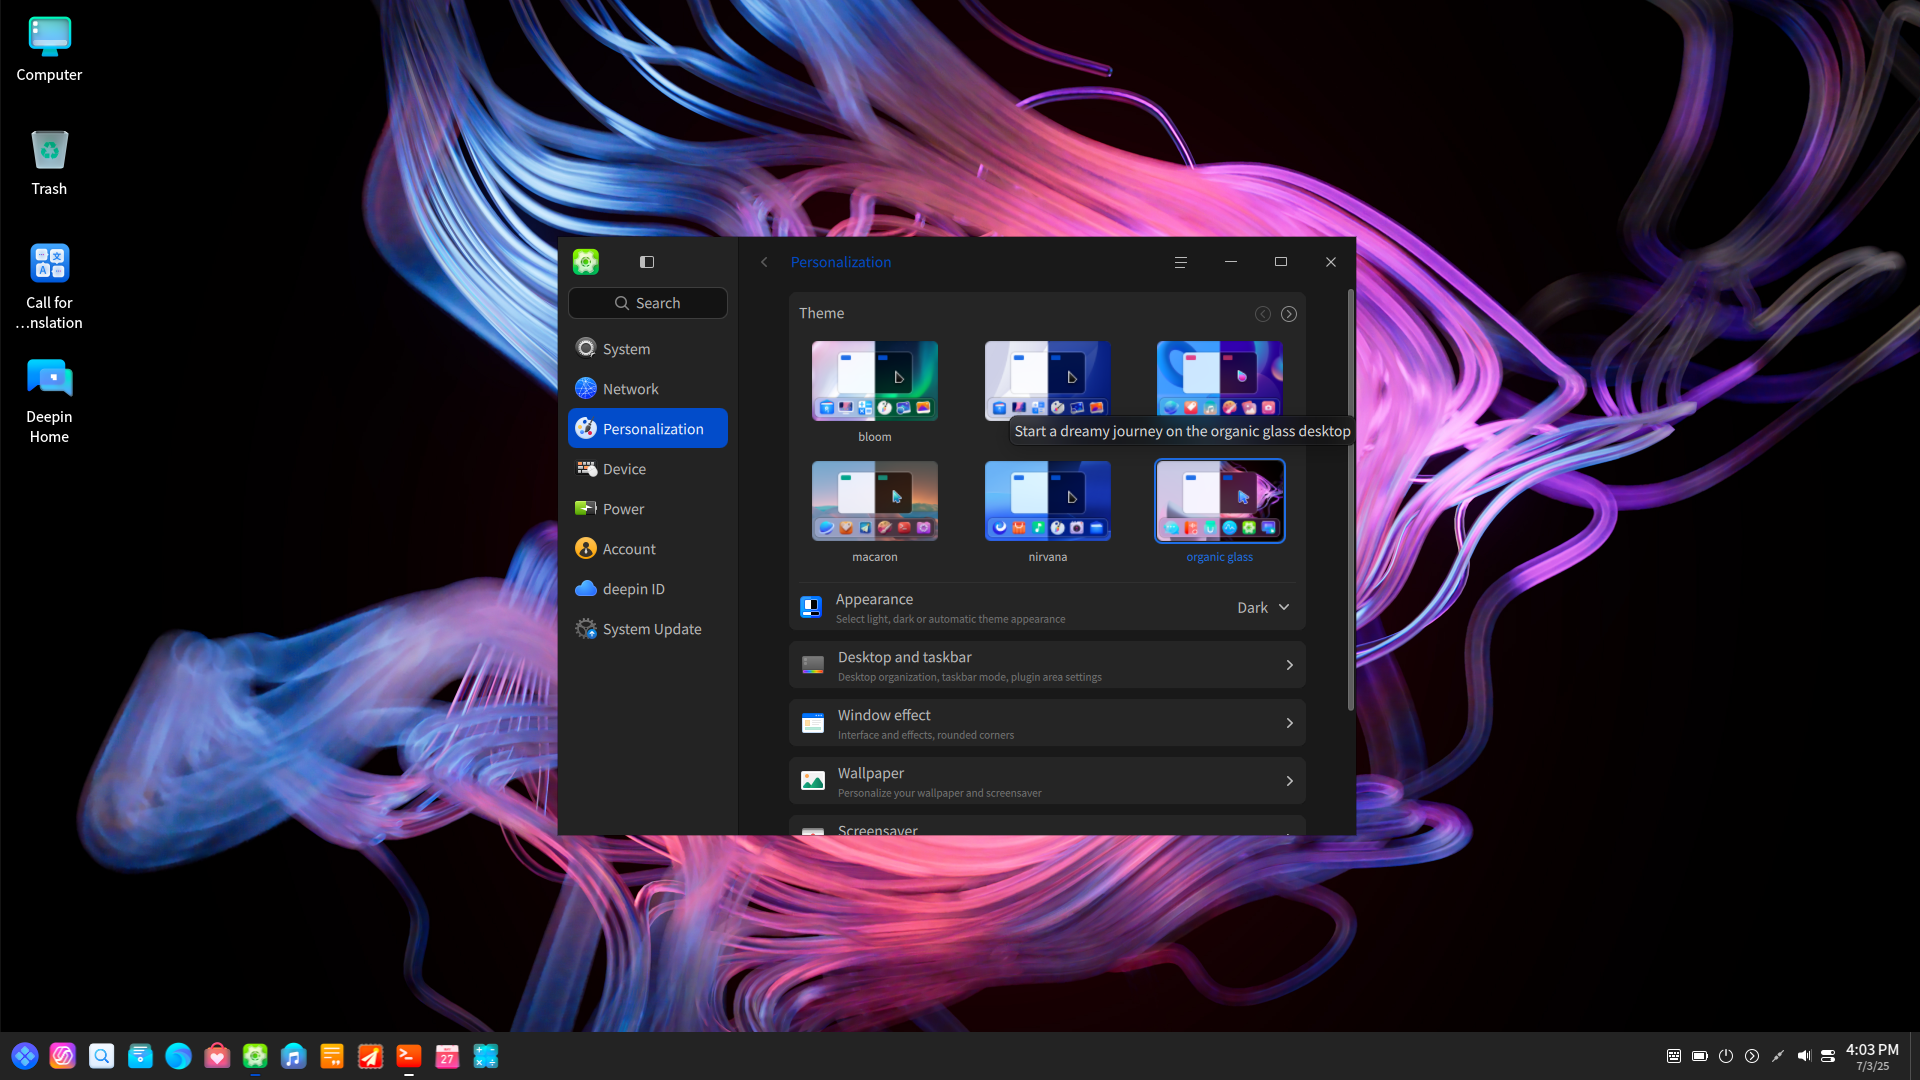The width and height of the screenshot is (1920, 1080).
Task: Open the Account settings category
Action: tap(648, 548)
